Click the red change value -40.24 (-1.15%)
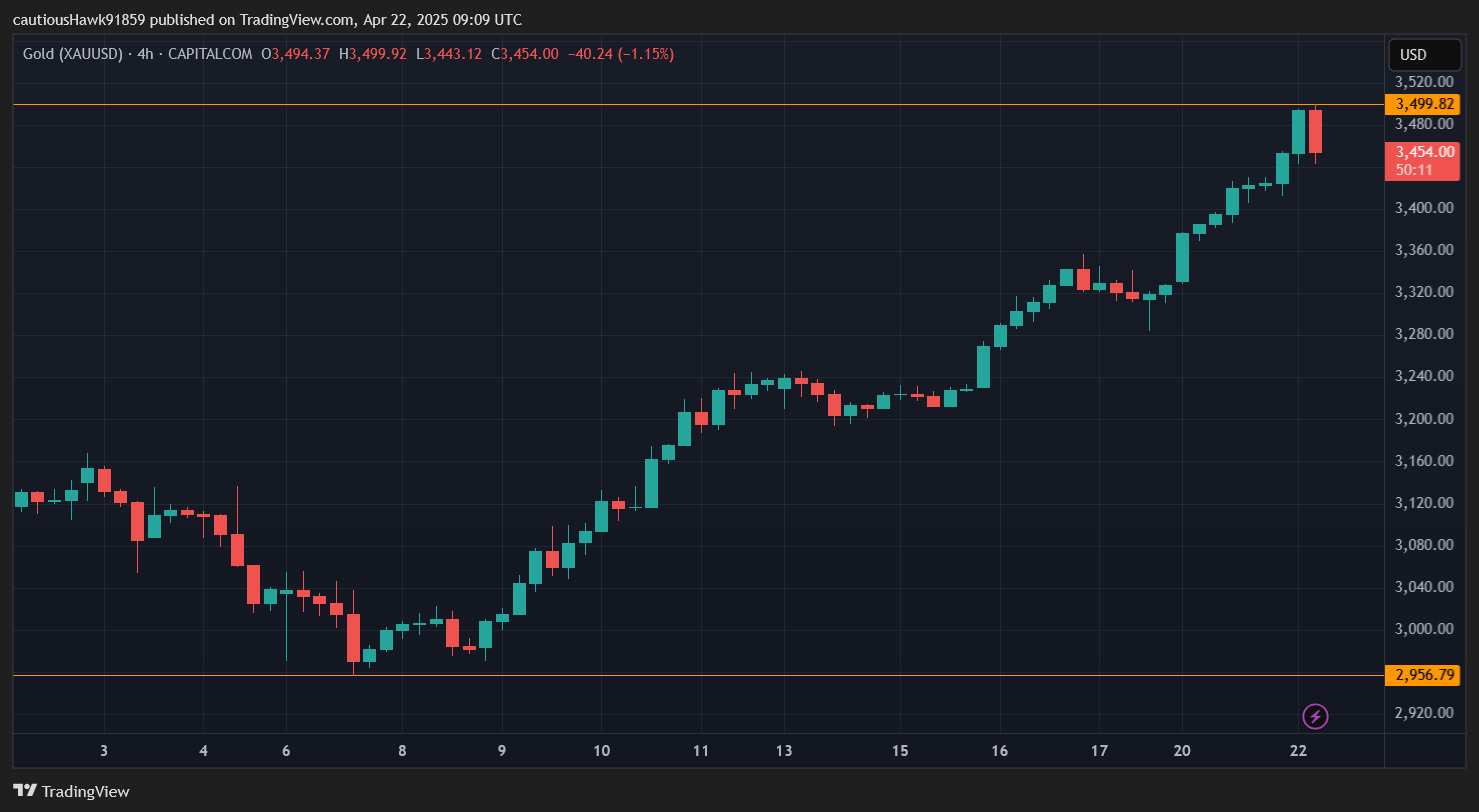 (620, 54)
